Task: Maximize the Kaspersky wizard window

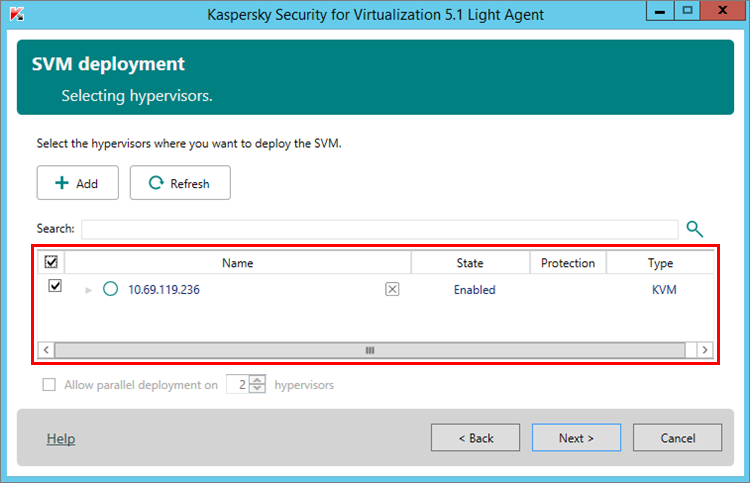Action: 687,11
